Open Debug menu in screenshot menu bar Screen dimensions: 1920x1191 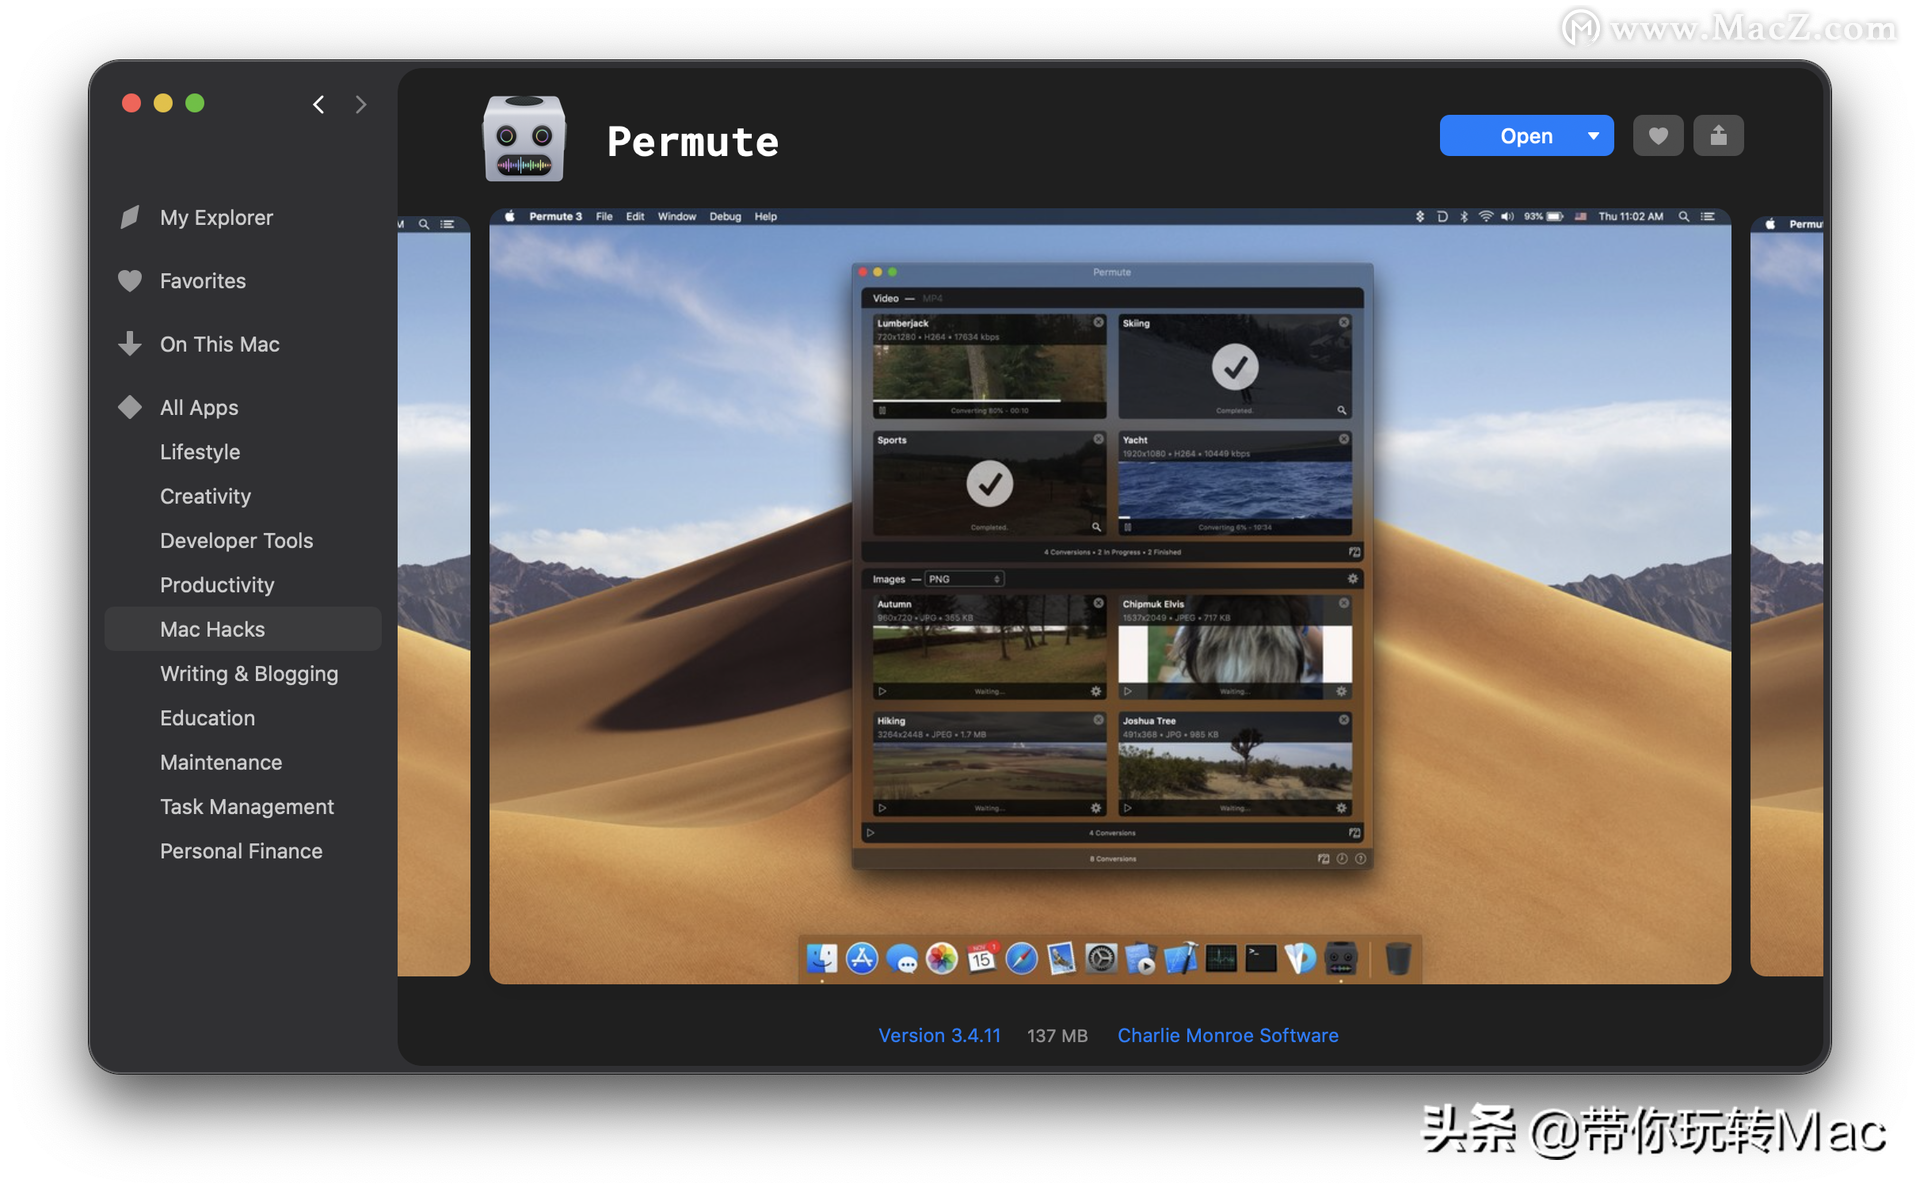tap(725, 216)
